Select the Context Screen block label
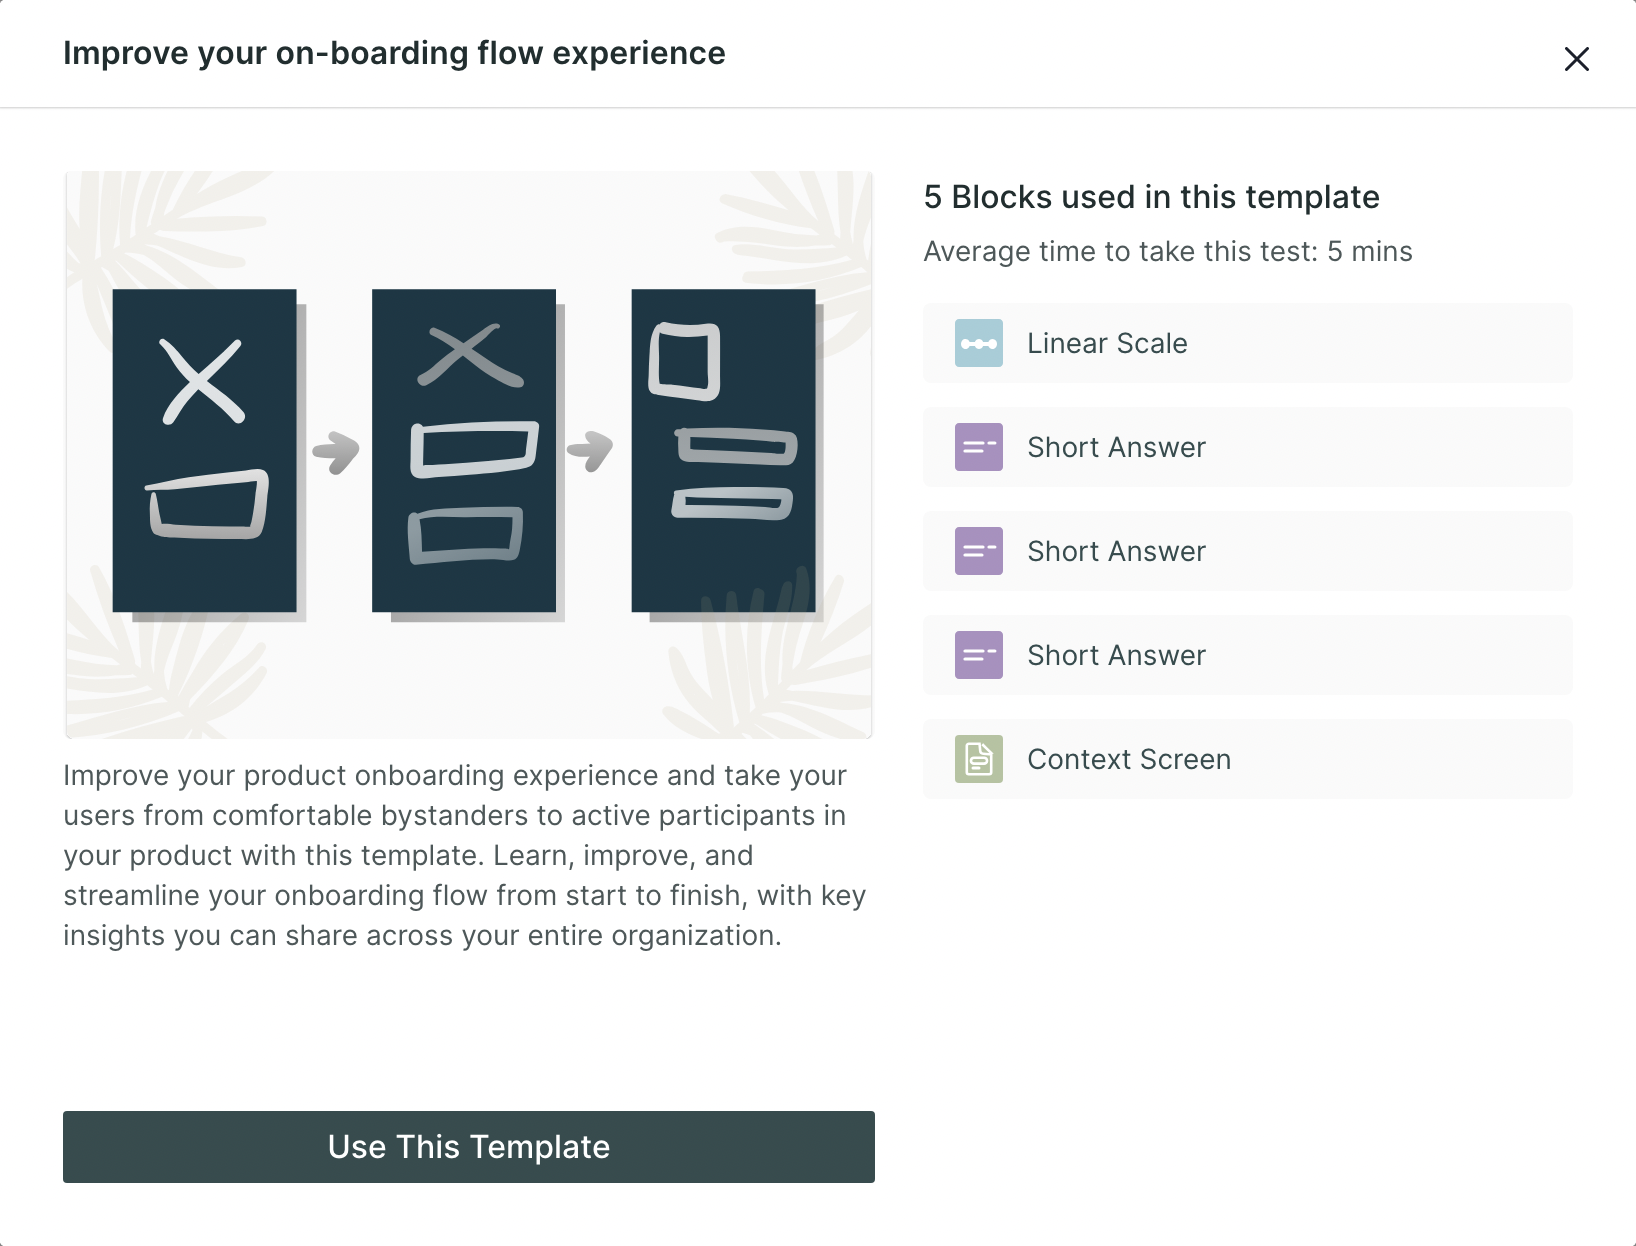This screenshot has height=1246, width=1636. (x=1129, y=759)
